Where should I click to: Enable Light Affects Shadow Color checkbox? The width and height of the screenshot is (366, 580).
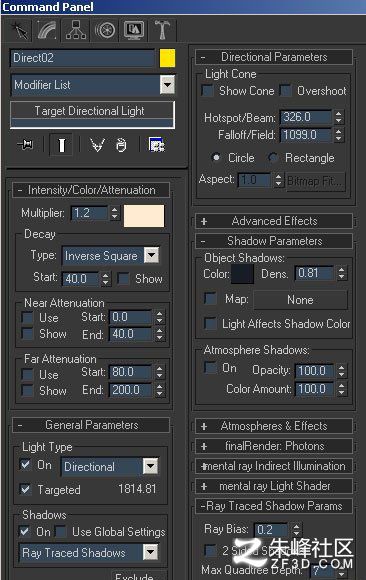[x=210, y=323]
